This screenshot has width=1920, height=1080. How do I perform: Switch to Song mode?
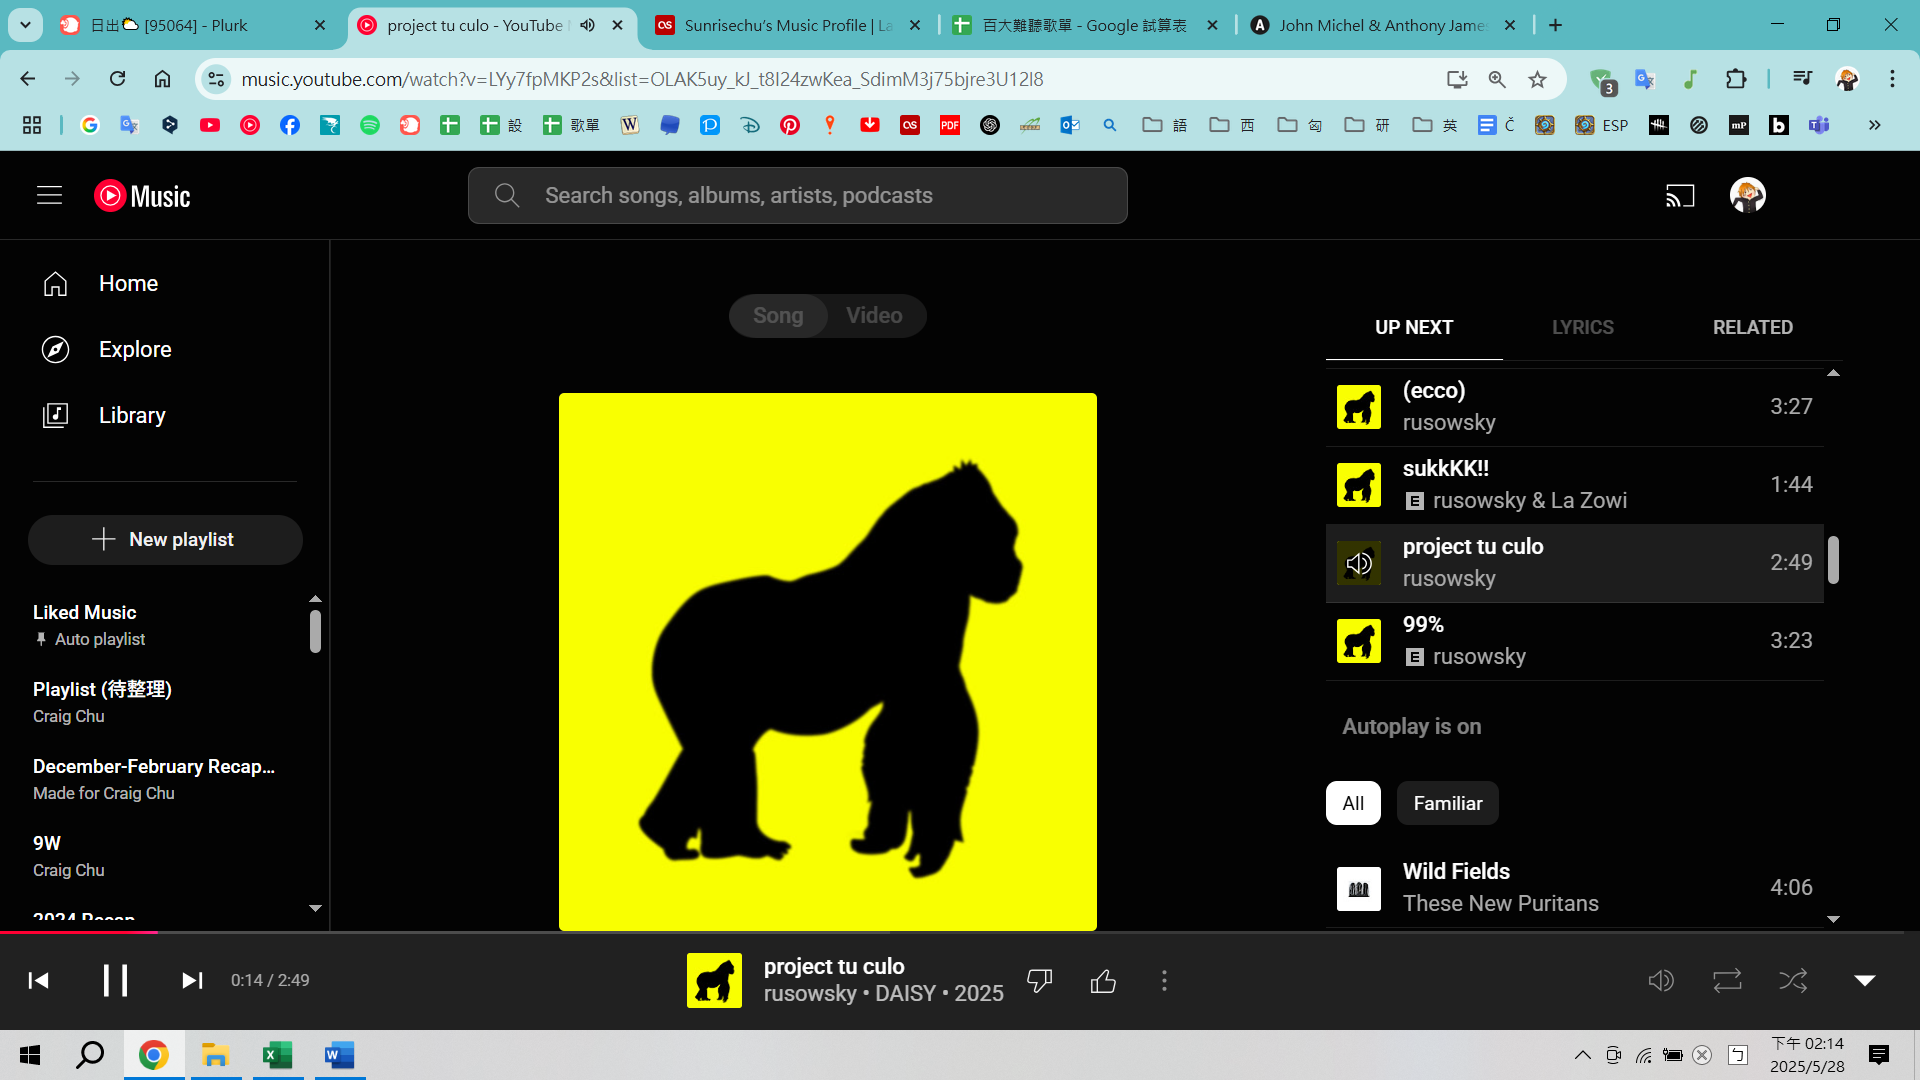[x=778, y=316]
